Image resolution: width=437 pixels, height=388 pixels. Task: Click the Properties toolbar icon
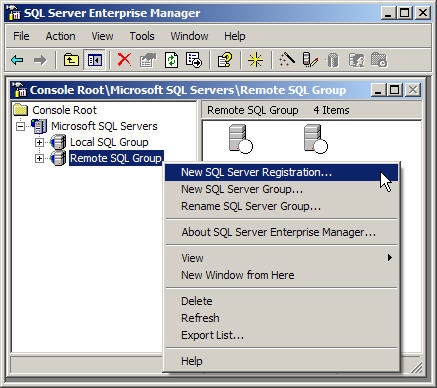[x=148, y=60]
